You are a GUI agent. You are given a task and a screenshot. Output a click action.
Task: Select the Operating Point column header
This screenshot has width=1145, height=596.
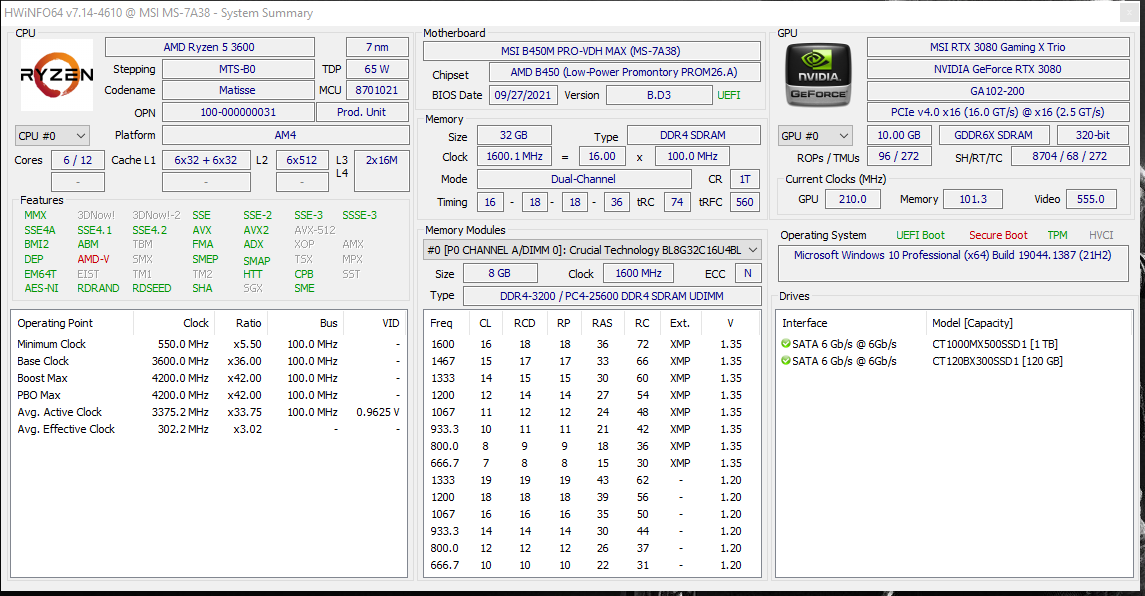(x=72, y=323)
